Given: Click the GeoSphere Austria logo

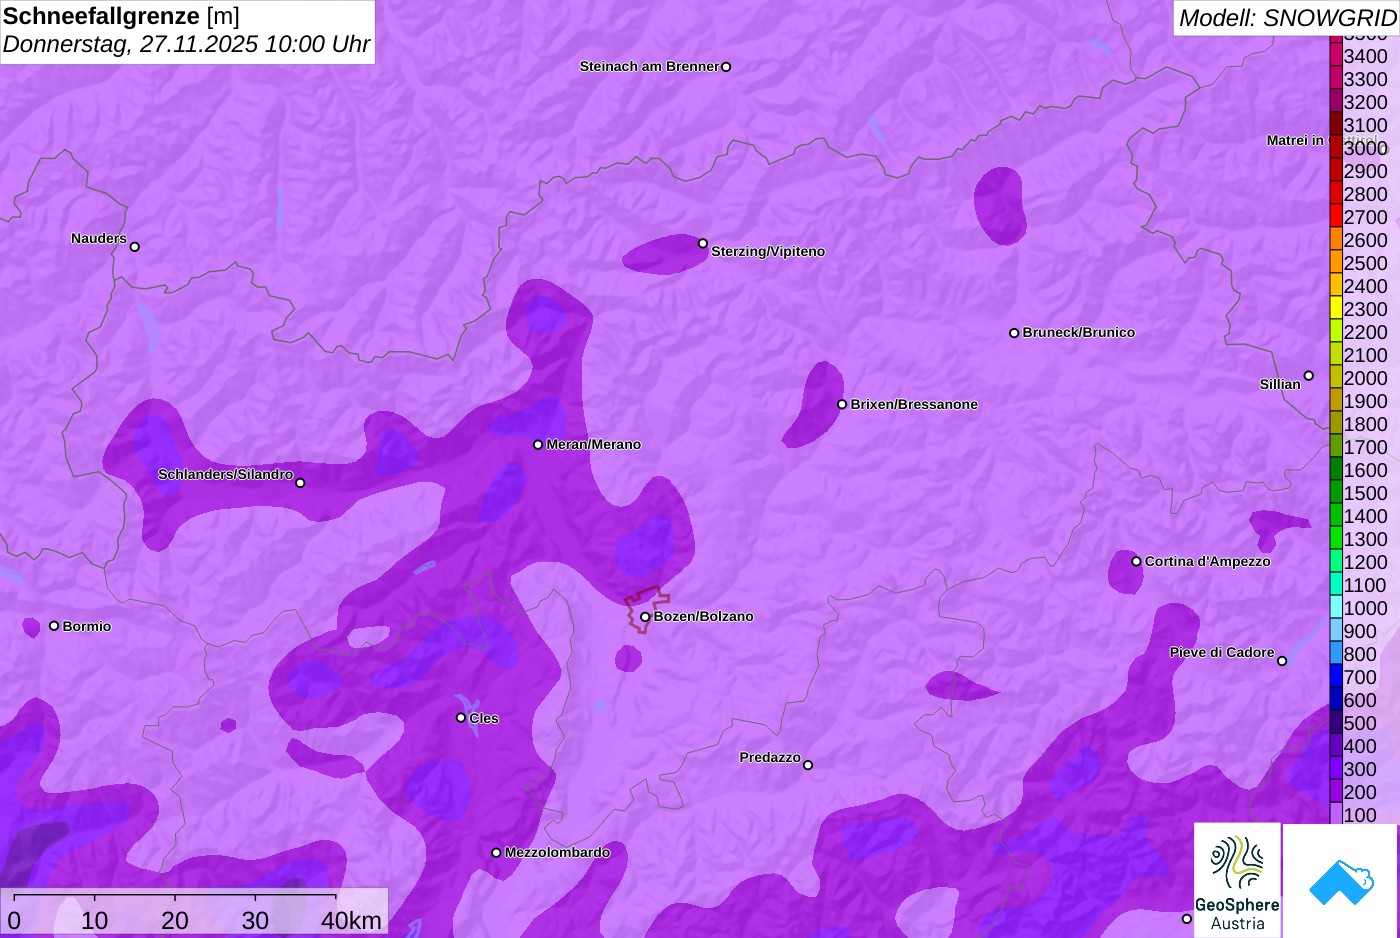Looking at the screenshot, I should pyautogui.click(x=1237, y=881).
